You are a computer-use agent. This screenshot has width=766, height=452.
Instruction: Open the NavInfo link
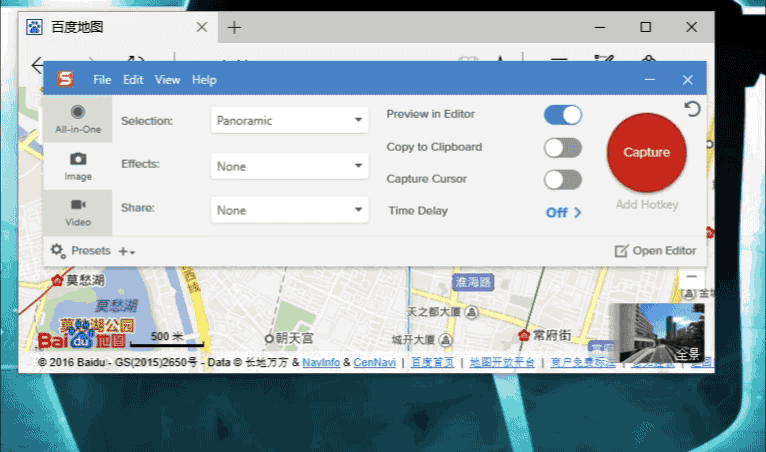pyautogui.click(x=321, y=362)
